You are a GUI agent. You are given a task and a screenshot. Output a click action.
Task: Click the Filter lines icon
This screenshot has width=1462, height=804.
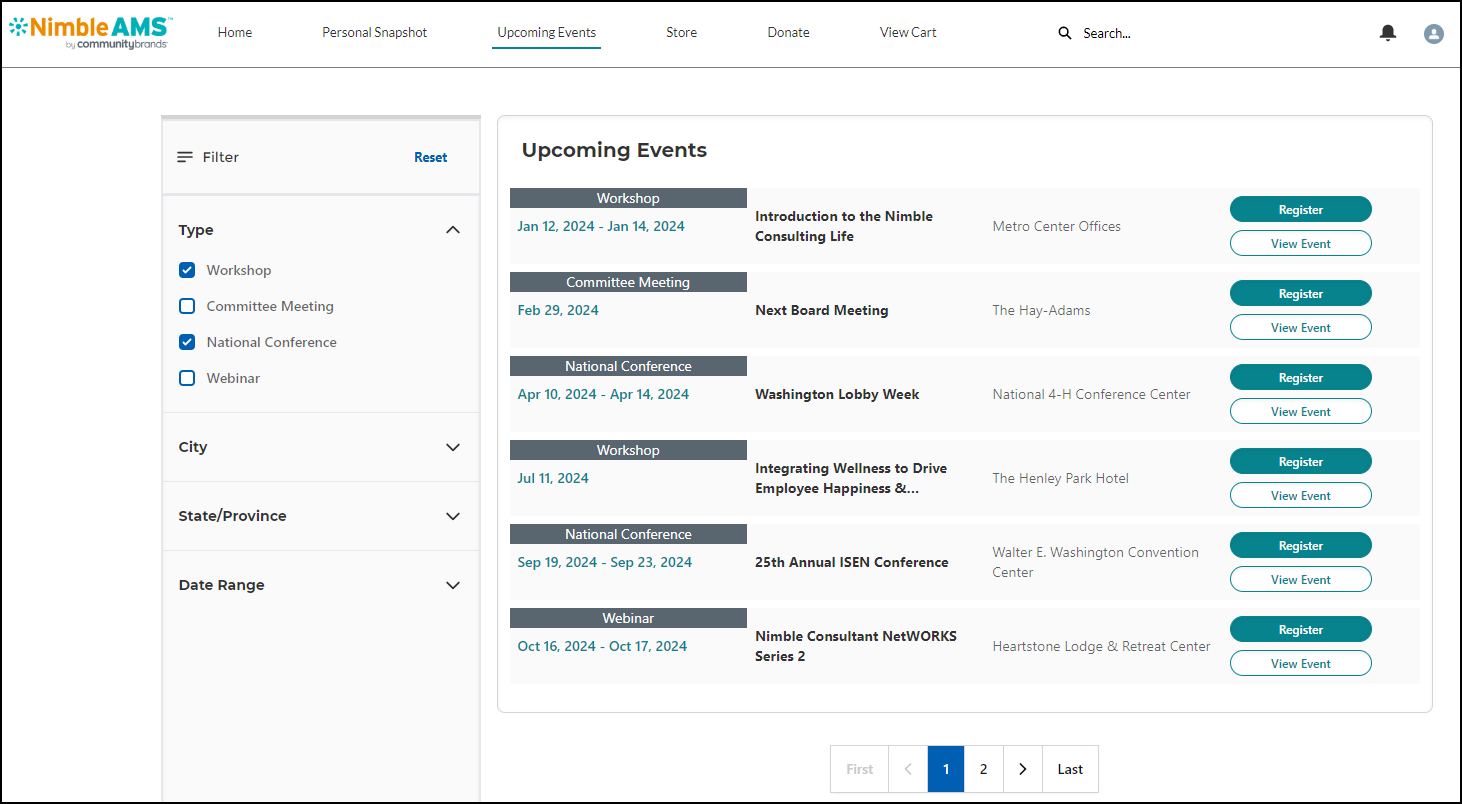(x=185, y=157)
